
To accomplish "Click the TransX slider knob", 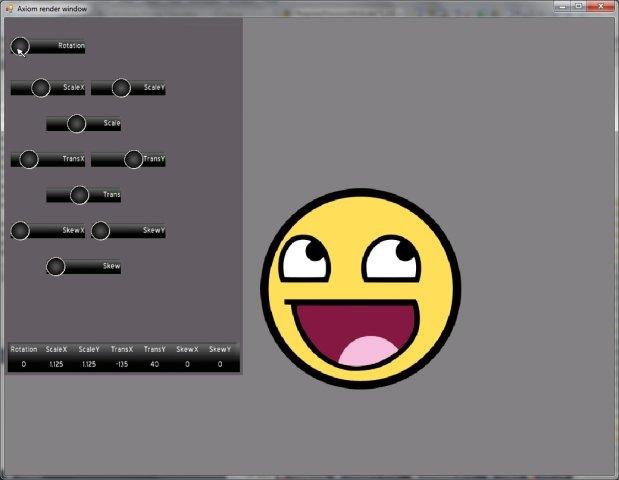I will [x=29, y=159].
